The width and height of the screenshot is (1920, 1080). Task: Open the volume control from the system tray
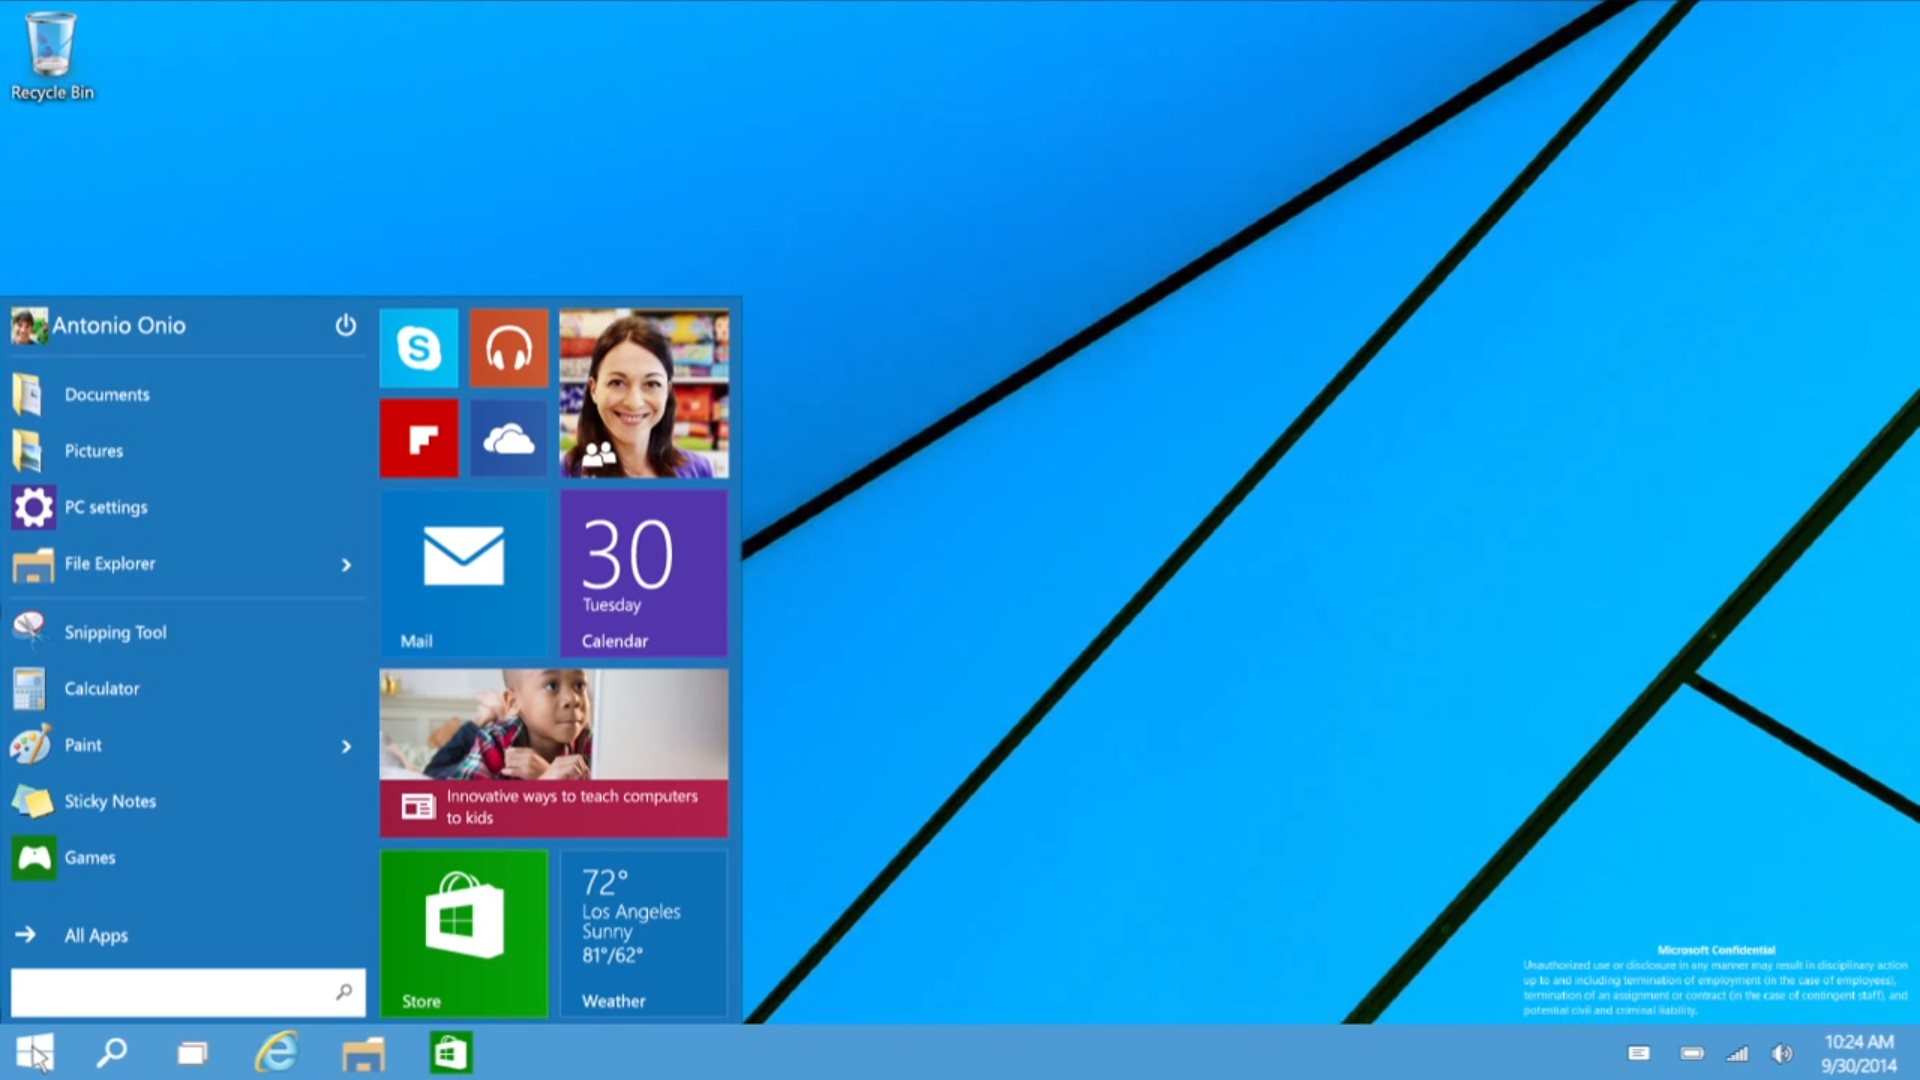tap(1783, 1052)
